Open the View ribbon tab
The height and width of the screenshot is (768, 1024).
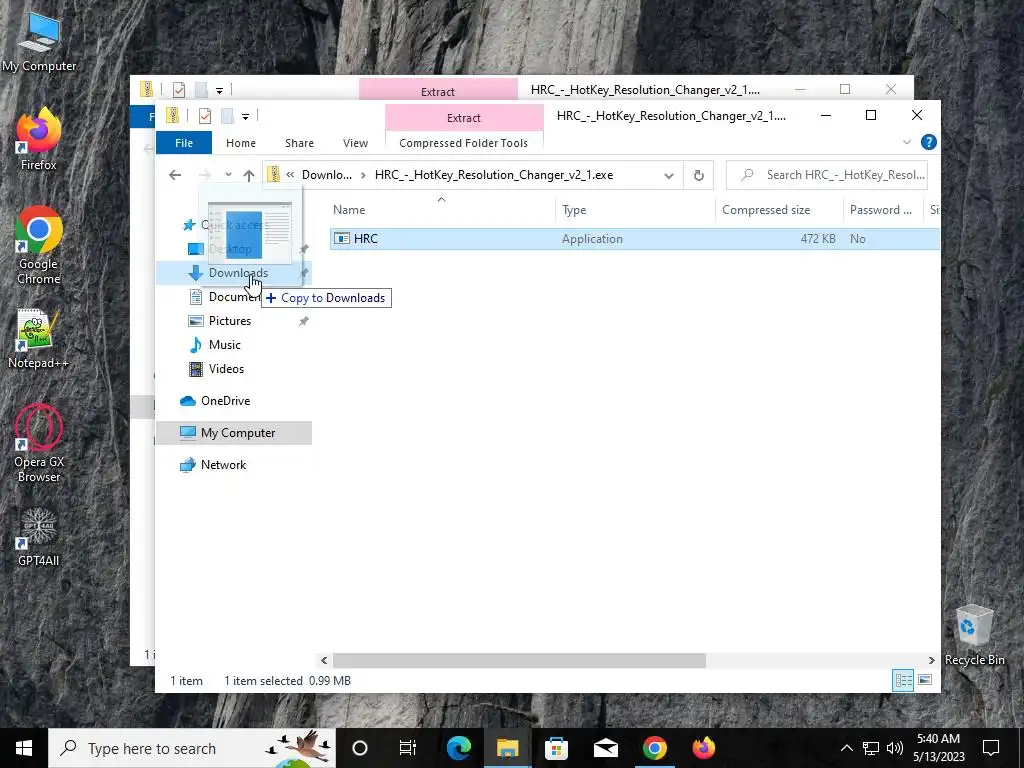coord(355,143)
